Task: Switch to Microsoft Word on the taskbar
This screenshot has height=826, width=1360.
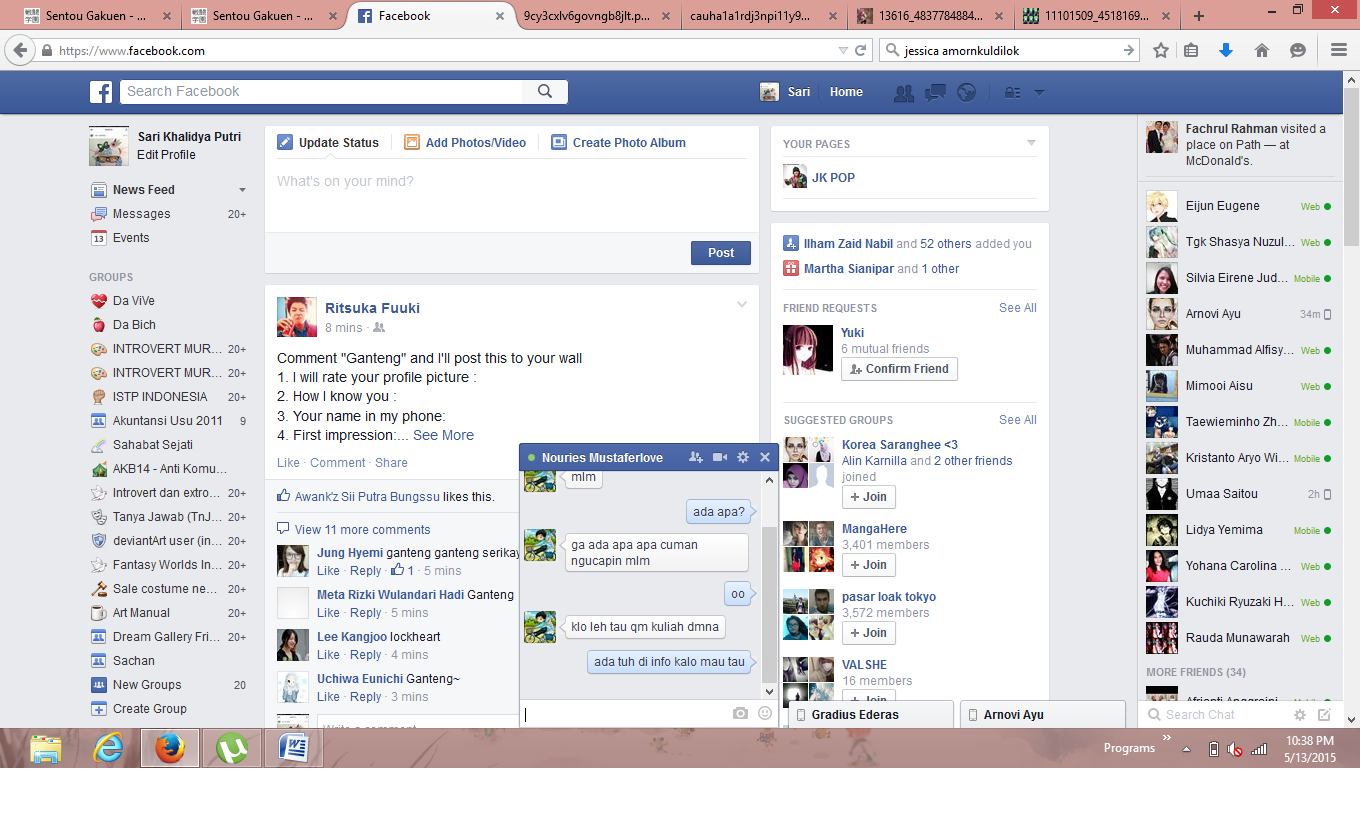Action: coord(294,748)
